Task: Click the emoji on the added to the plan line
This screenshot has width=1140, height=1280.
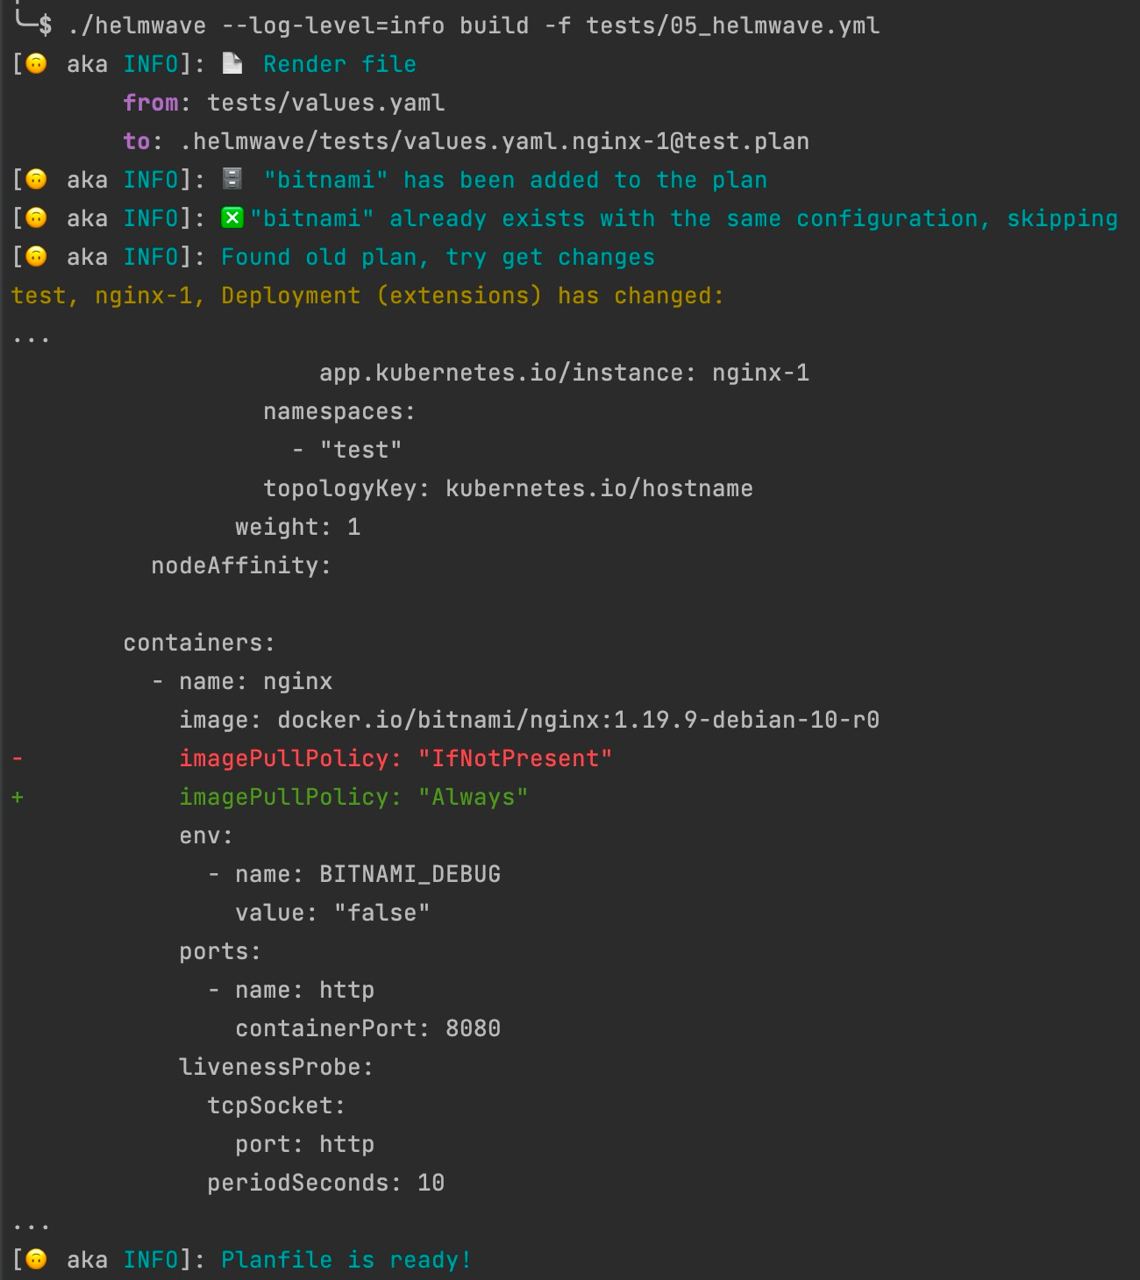Action: (x=36, y=180)
